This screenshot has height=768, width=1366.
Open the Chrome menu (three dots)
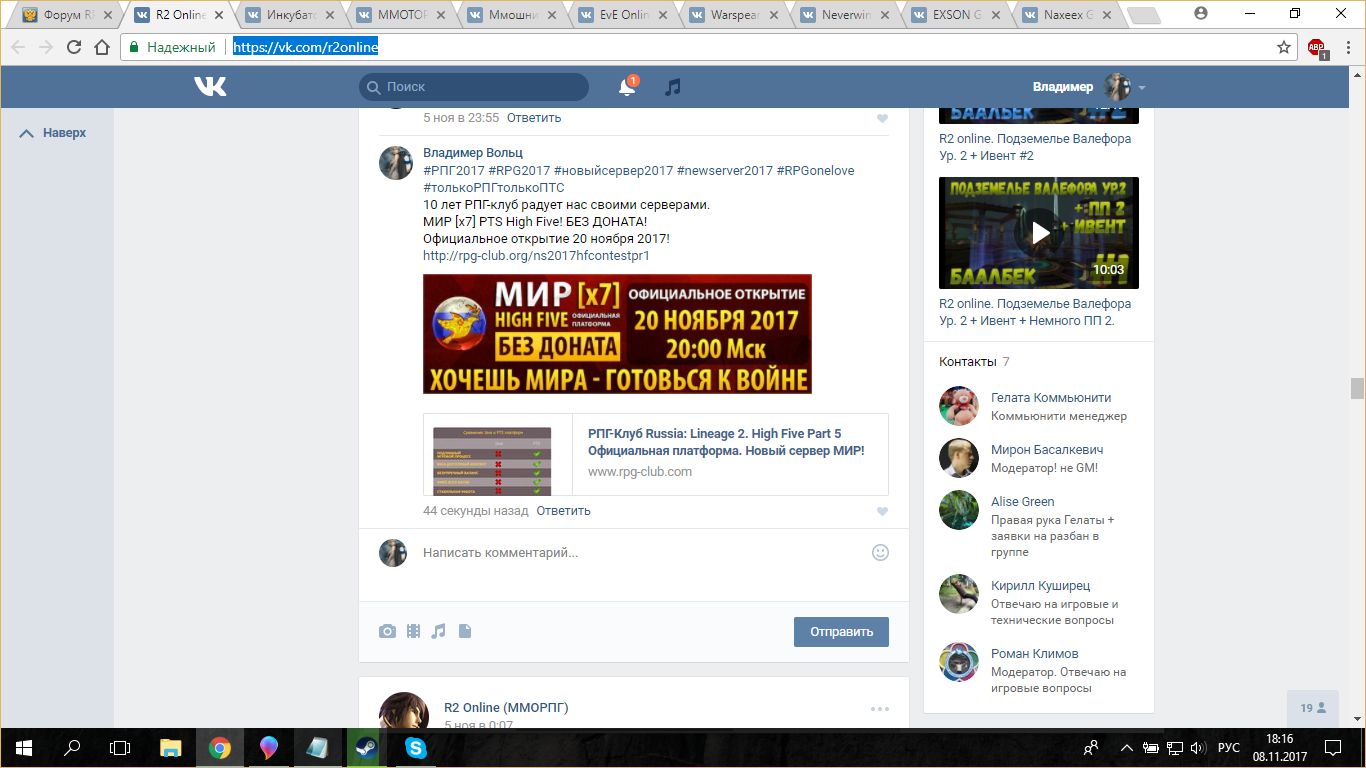[x=1346, y=47]
